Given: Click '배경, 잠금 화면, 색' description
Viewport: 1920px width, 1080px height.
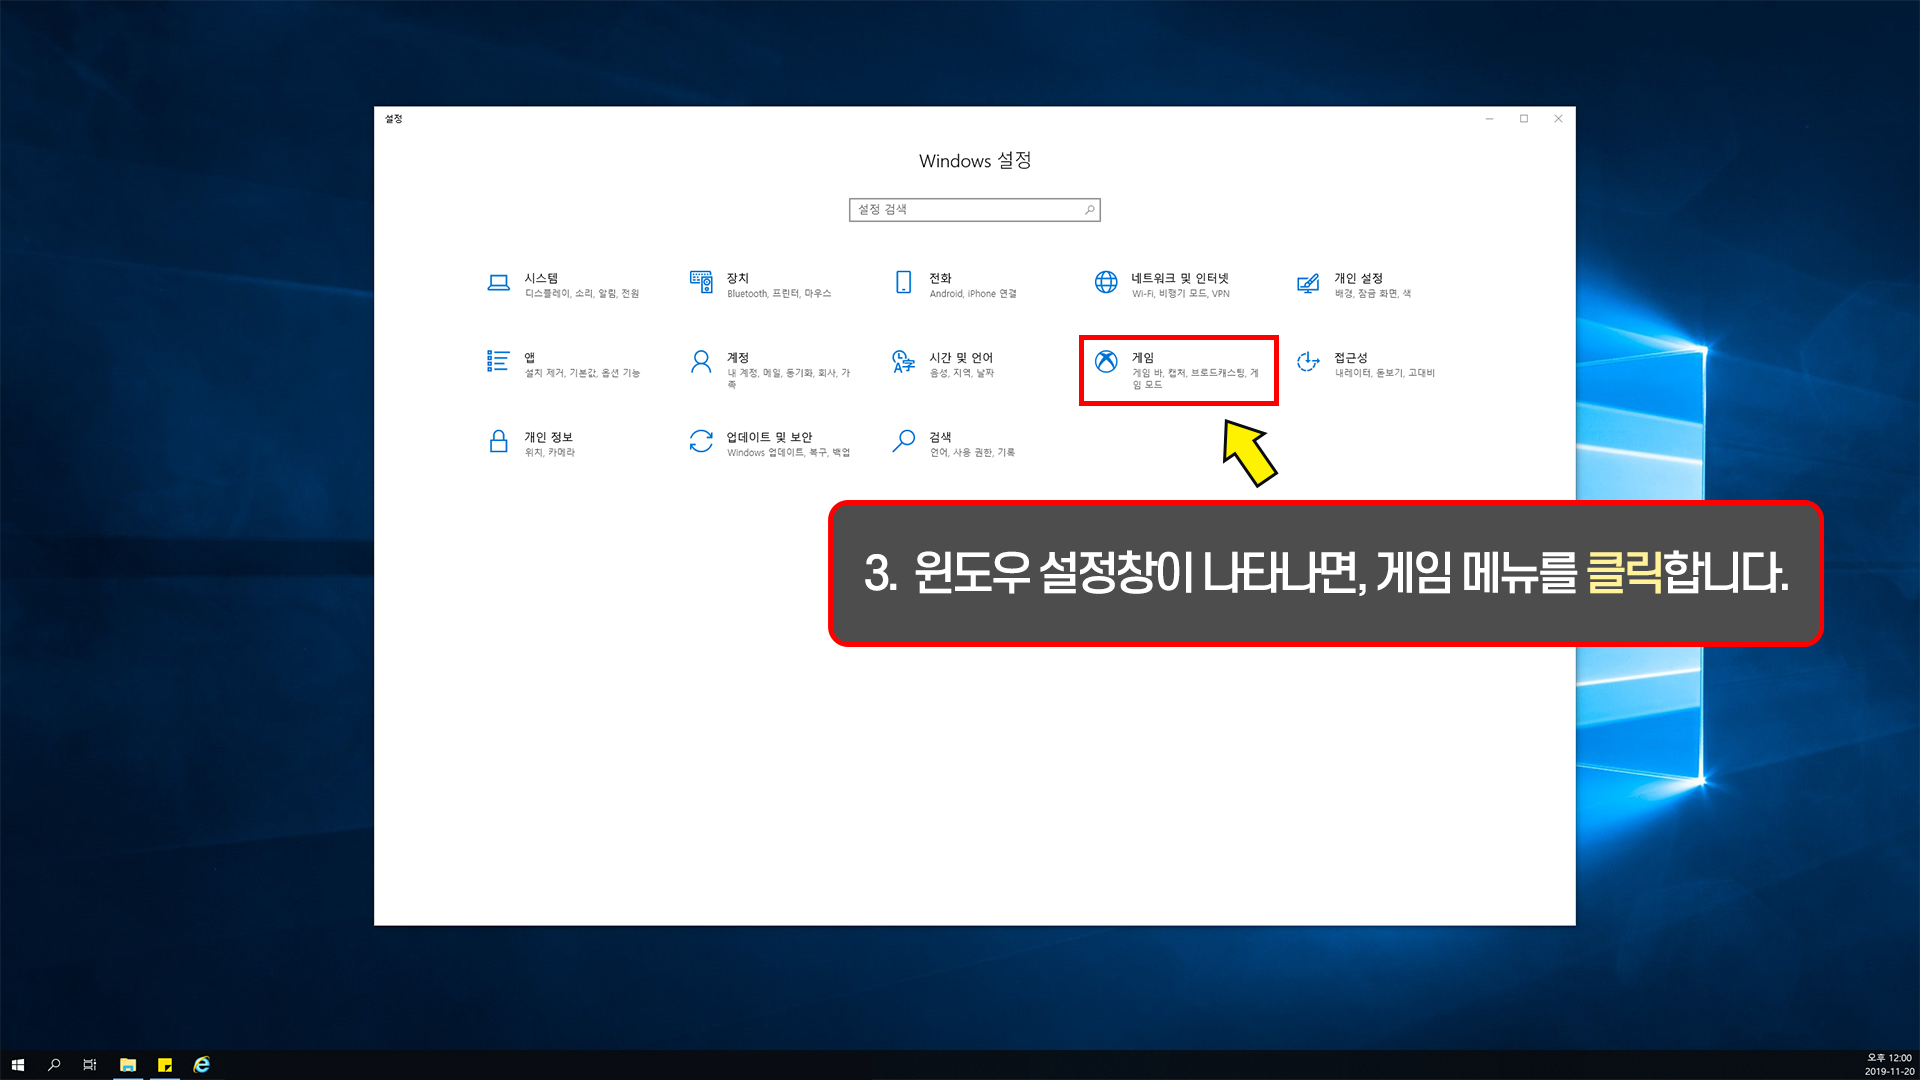Looking at the screenshot, I should tap(1373, 294).
